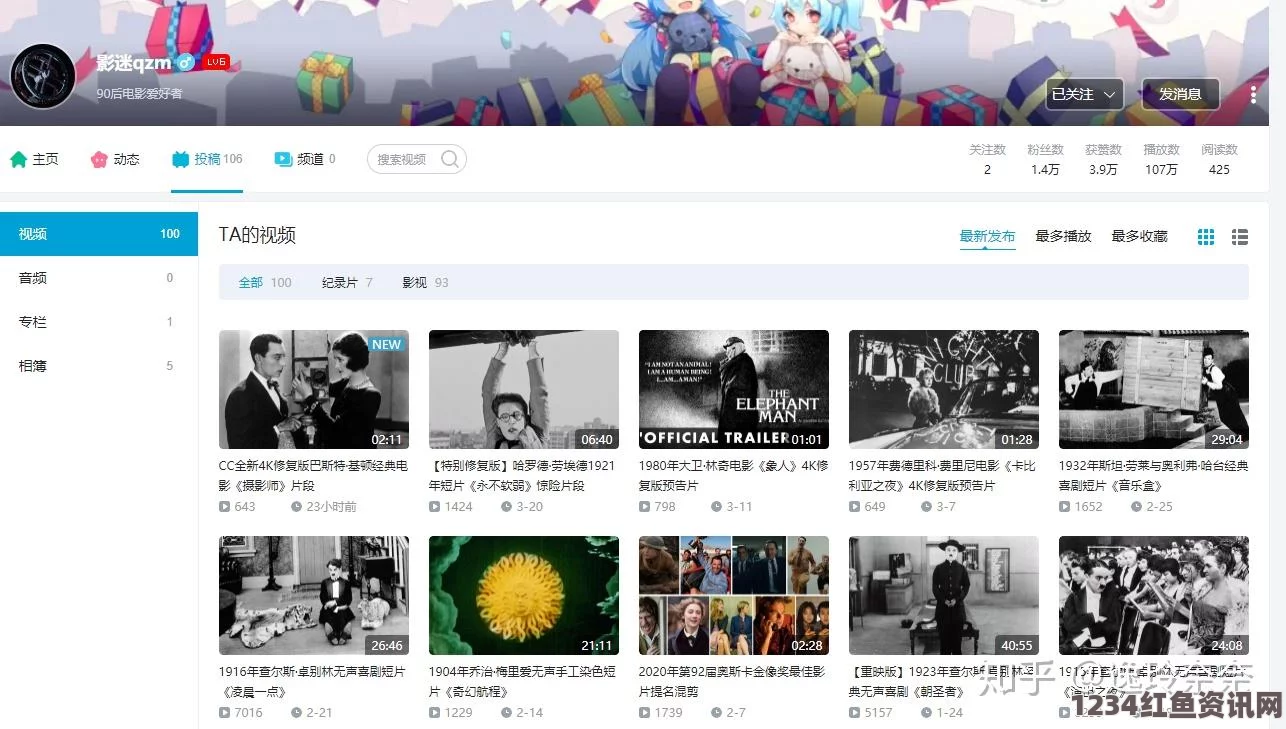
Task: Click the clock icon beside 23小时前
Action: 296,507
